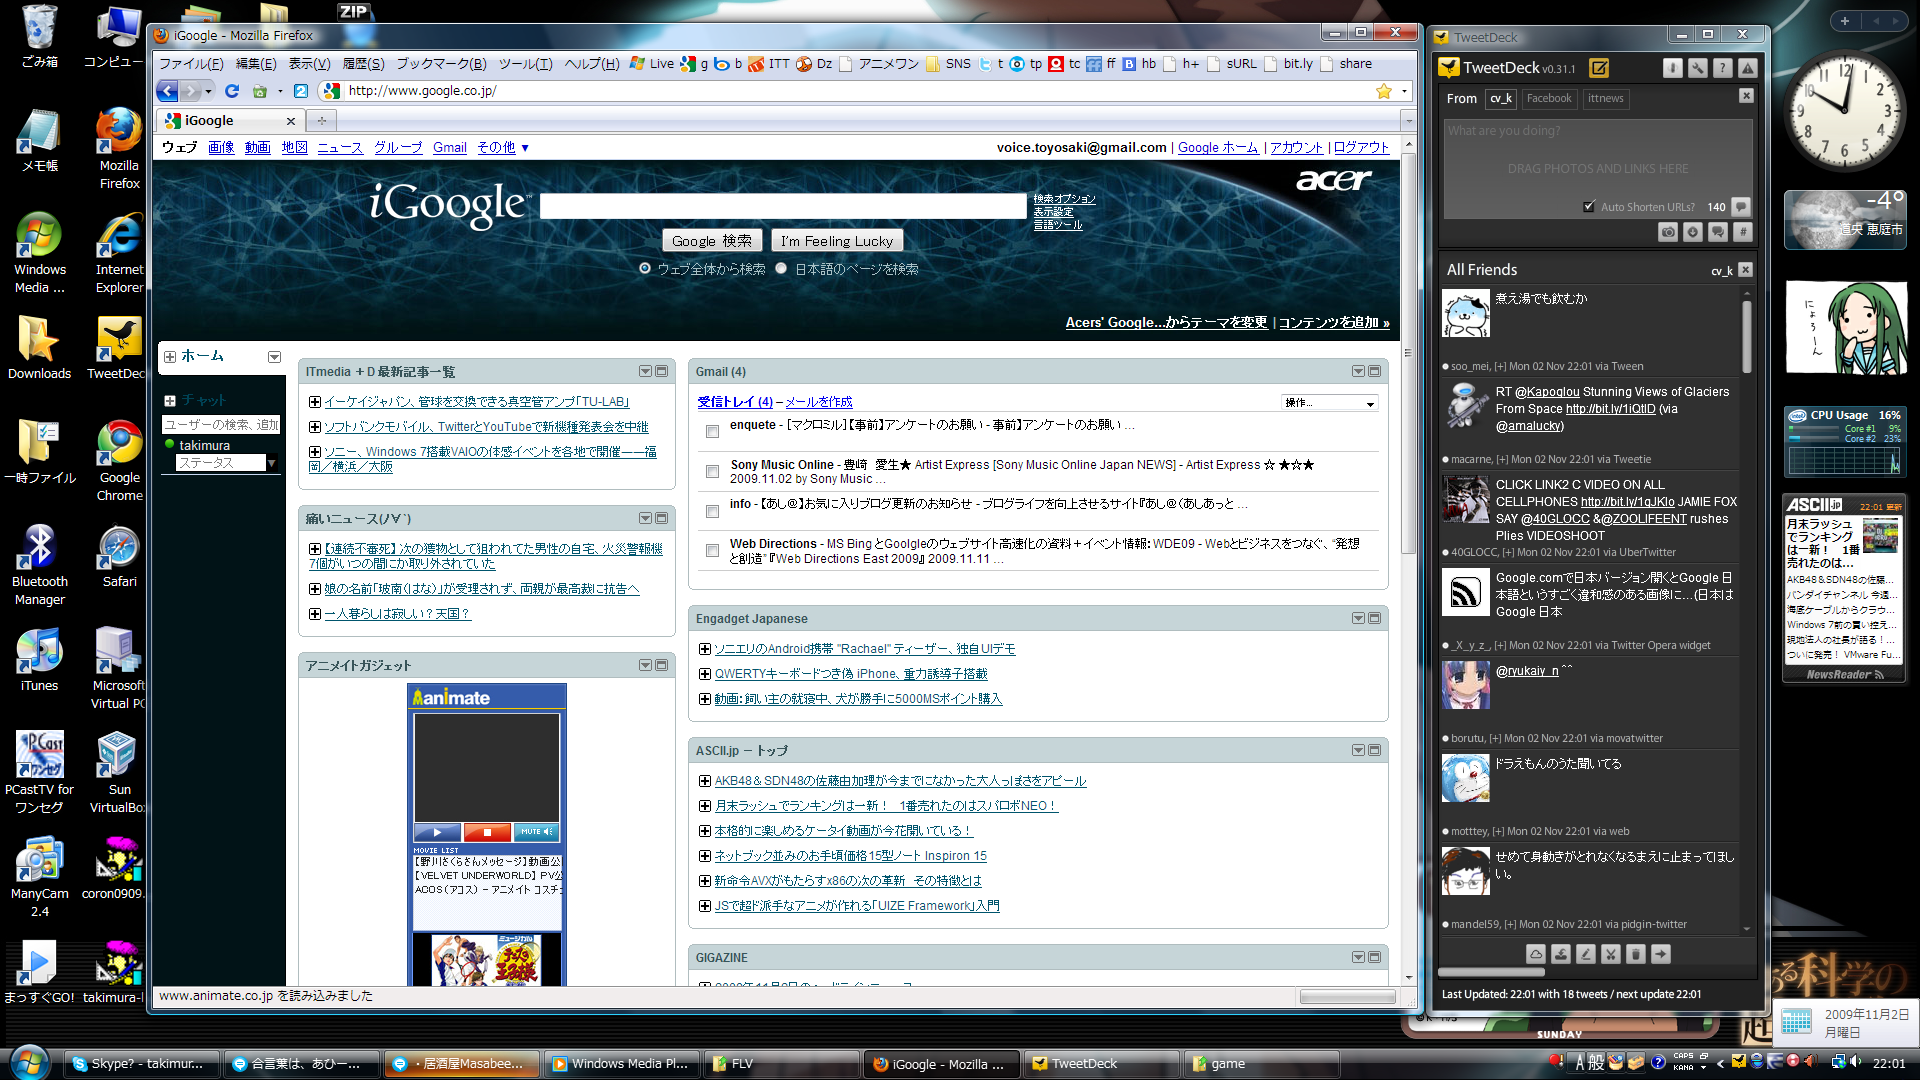Open the ブックマーク(B) menu in Firefox
Image resolution: width=1920 pixels, height=1080 pixels.
[441, 63]
